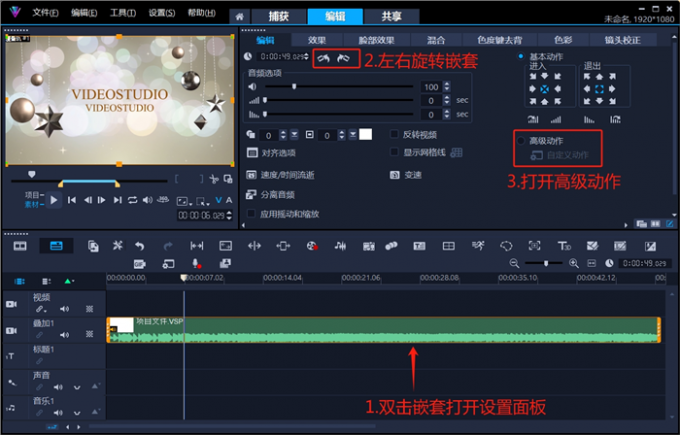
Task: Enable the 反转视频 checkbox
Action: coord(394,134)
